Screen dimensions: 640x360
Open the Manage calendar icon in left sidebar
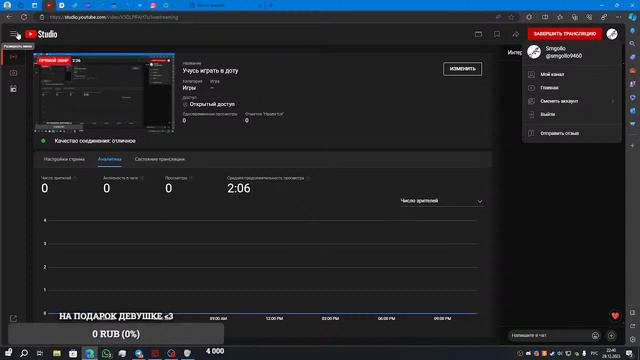click(13, 89)
